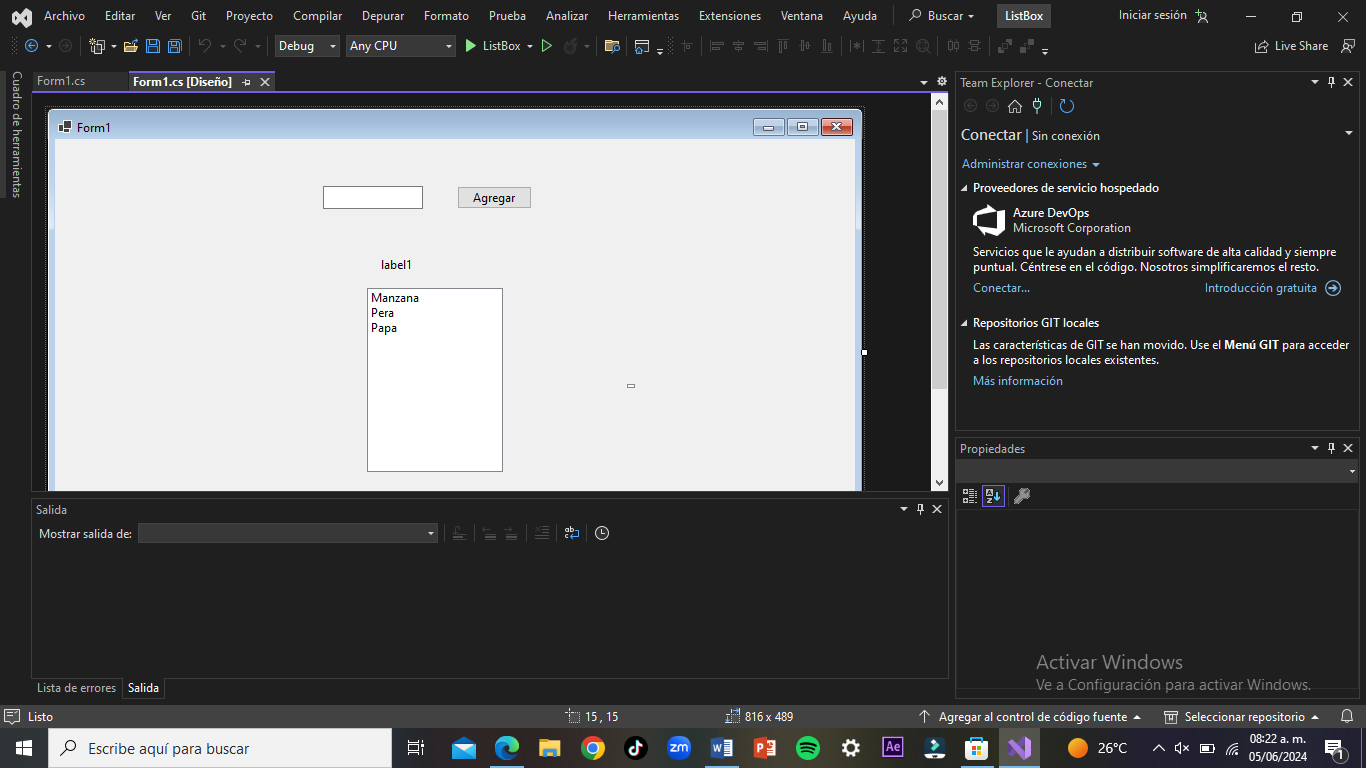Screen dimensions: 1366x768
Task: Toggle pin on the Salida panel
Action: [x=920, y=509]
